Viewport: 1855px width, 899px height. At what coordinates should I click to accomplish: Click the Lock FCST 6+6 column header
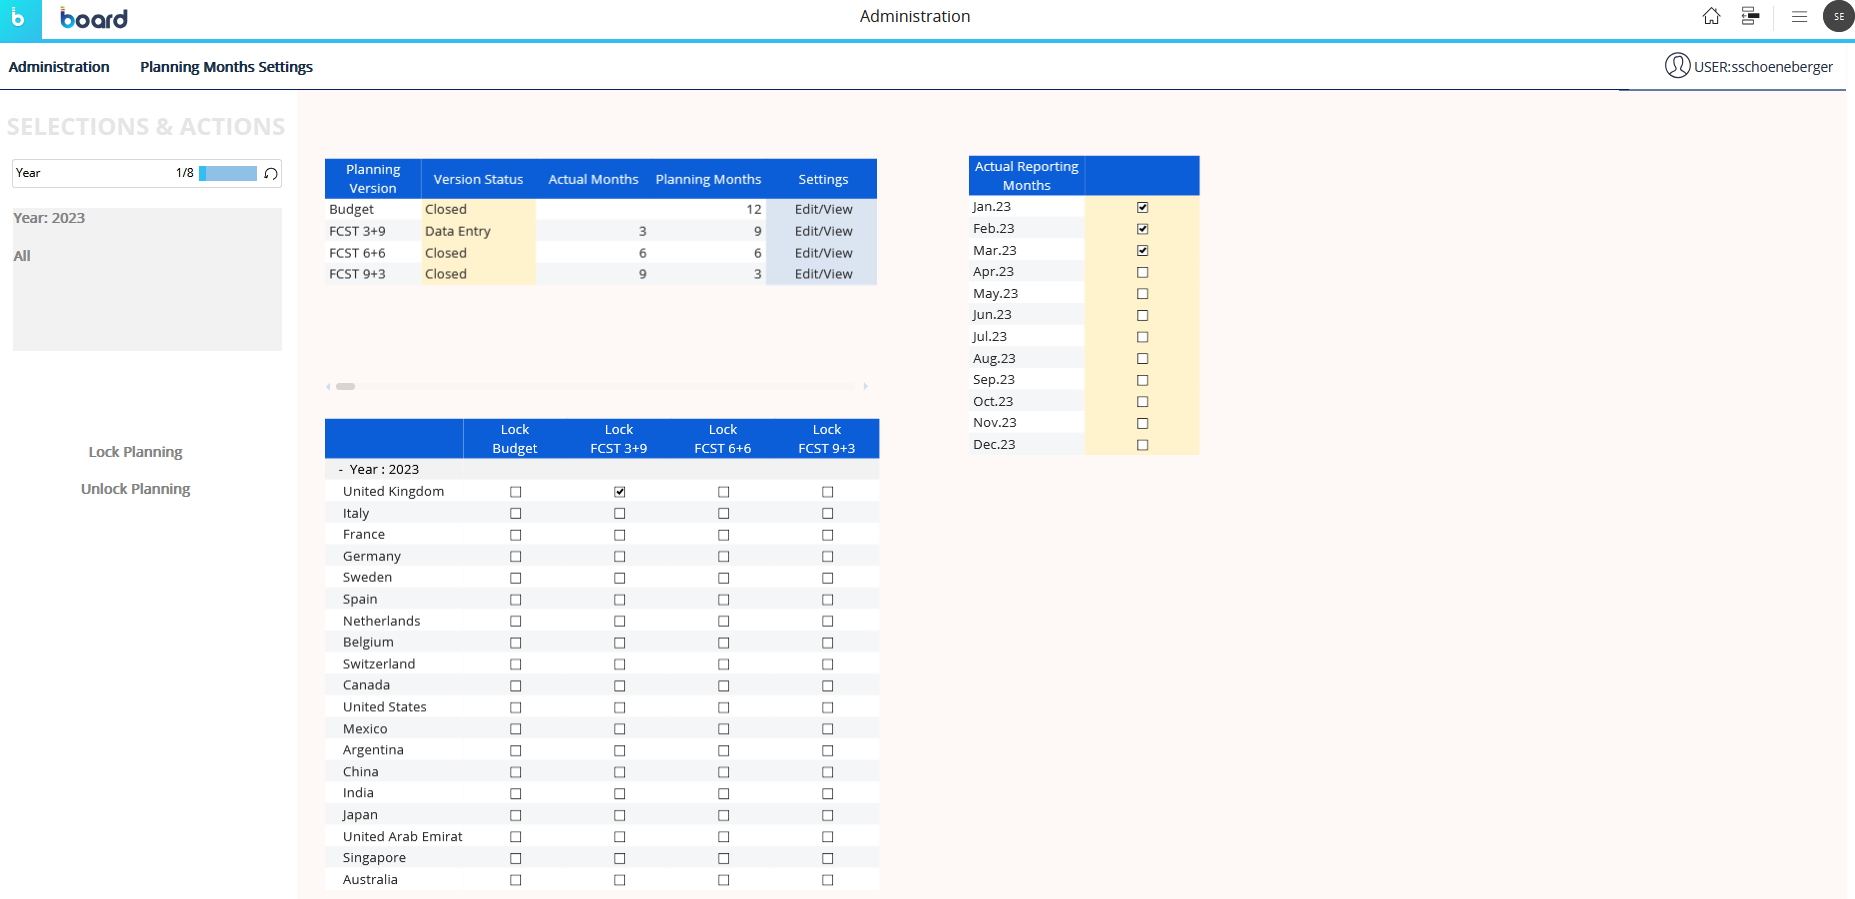pos(723,439)
